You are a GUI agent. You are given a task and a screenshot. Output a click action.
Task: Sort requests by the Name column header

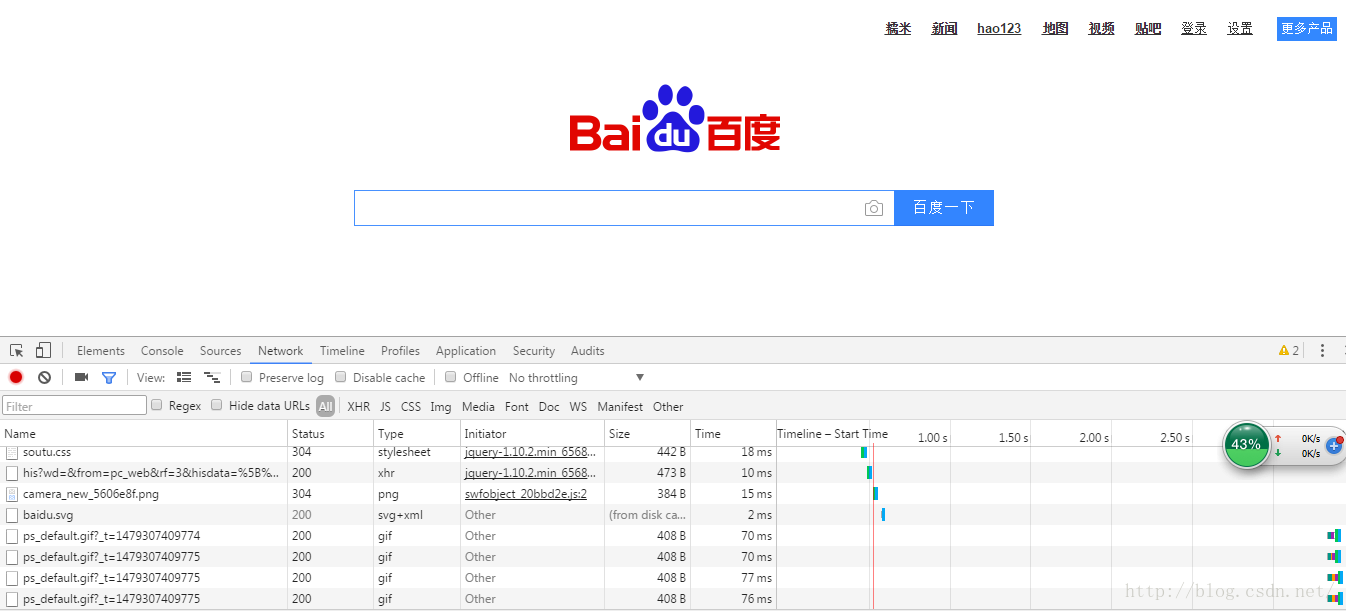[x=144, y=434]
